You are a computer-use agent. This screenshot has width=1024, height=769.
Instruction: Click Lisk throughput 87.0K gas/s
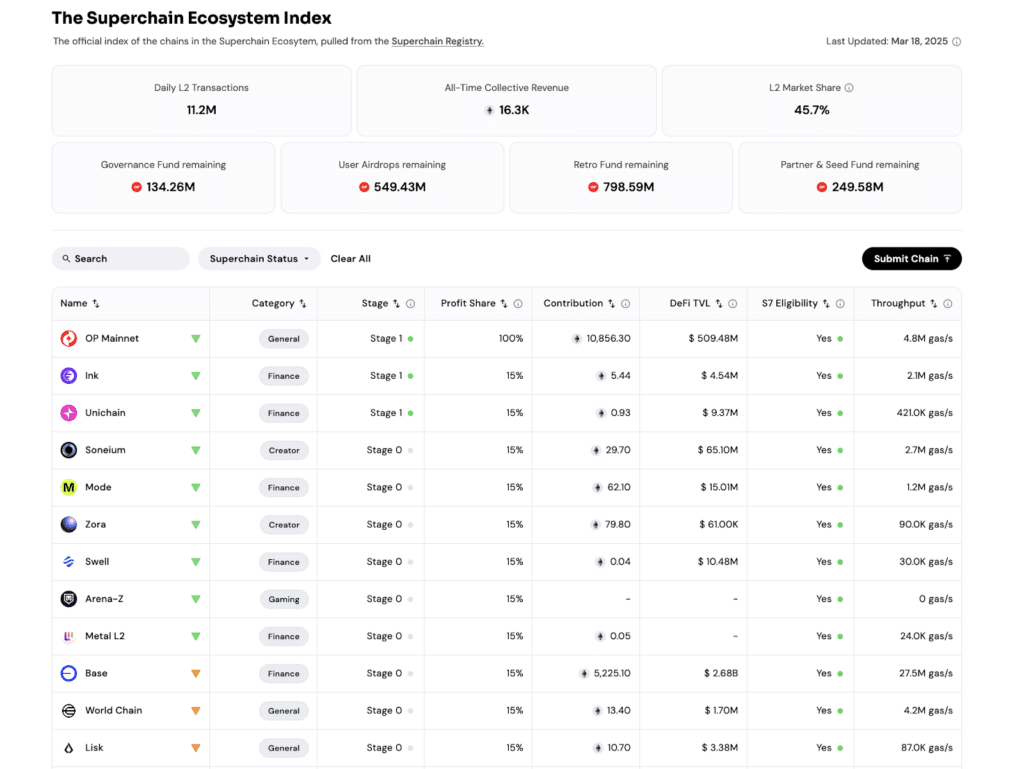[927, 747]
